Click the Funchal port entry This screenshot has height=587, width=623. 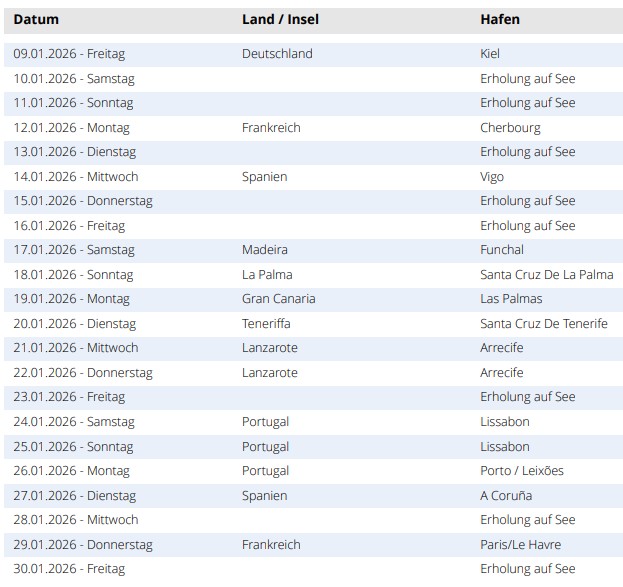pos(502,250)
